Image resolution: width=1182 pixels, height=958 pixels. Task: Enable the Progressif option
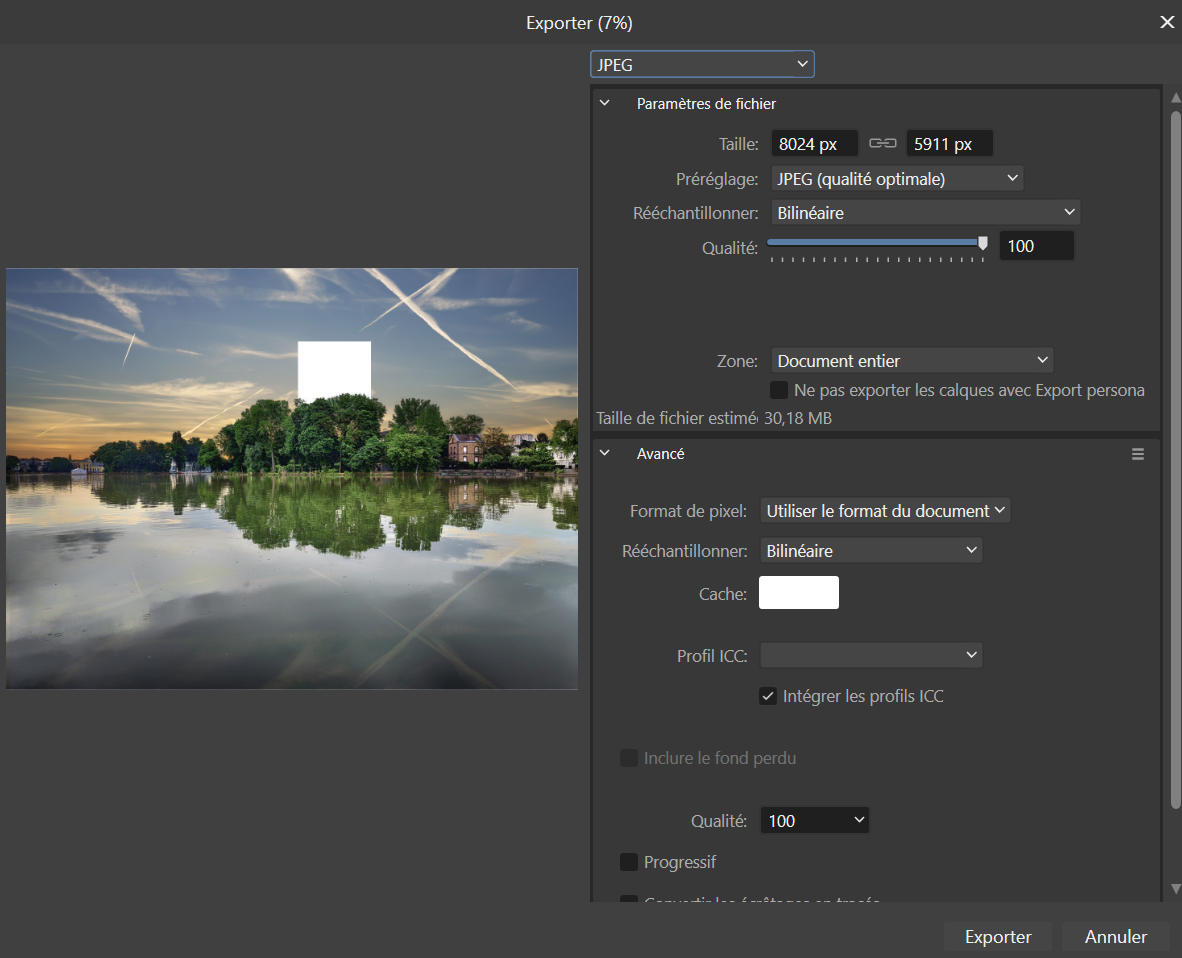[629, 861]
